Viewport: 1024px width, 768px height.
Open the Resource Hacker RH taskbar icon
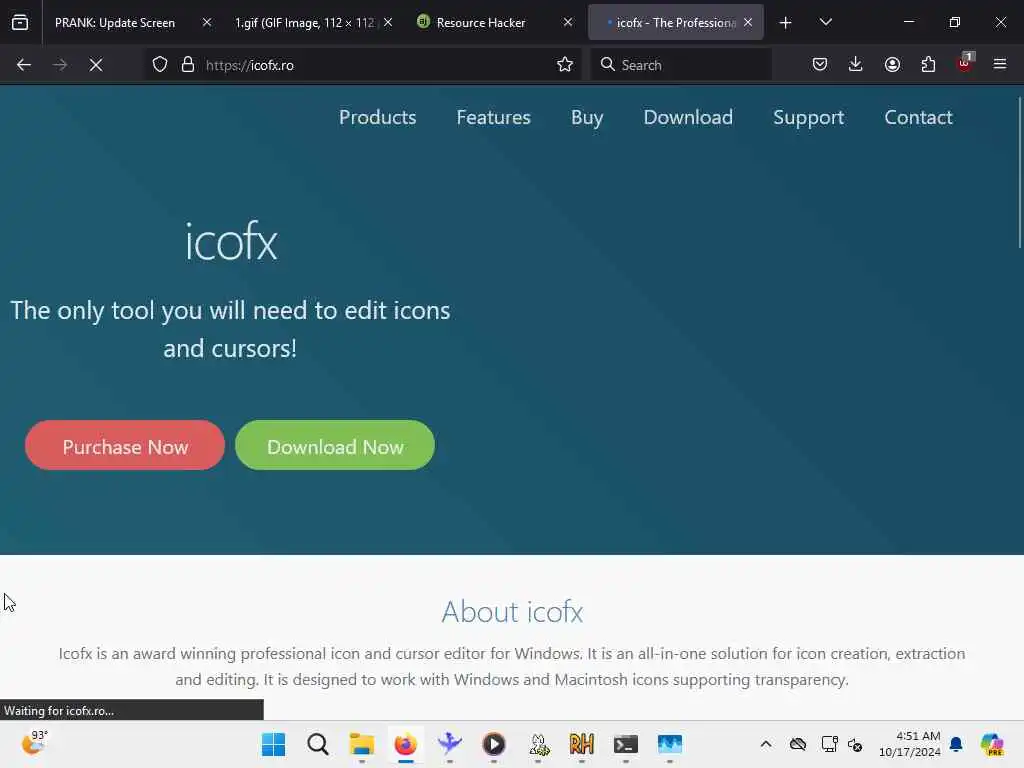pos(581,744)
